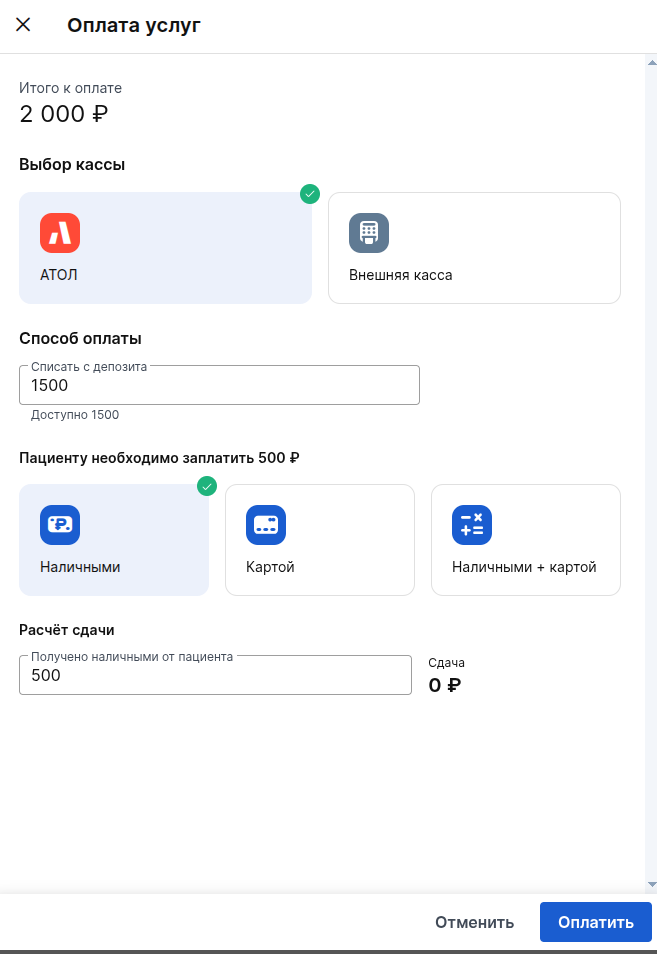Screen dimensions: 657x954
Task: Select payment option labeled Картой
Action: point(270,567)
